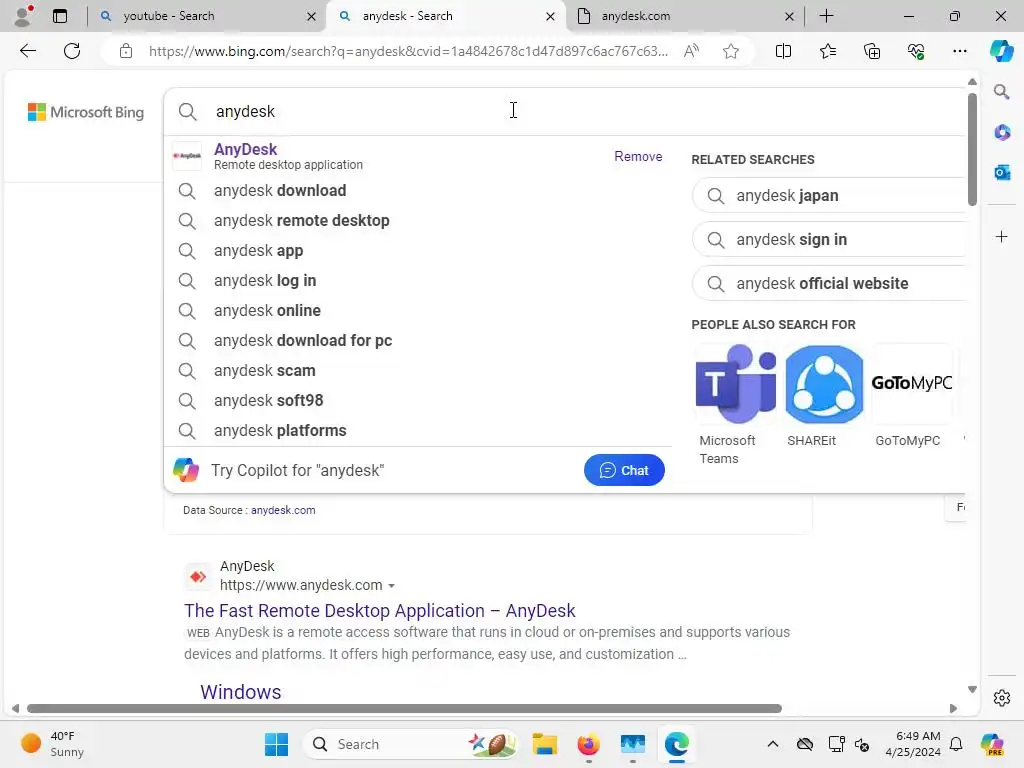The width and height of the screenshot is (1024, 768).
Task: Open Collections icon in toolbar
Action: tap(872, 51)
